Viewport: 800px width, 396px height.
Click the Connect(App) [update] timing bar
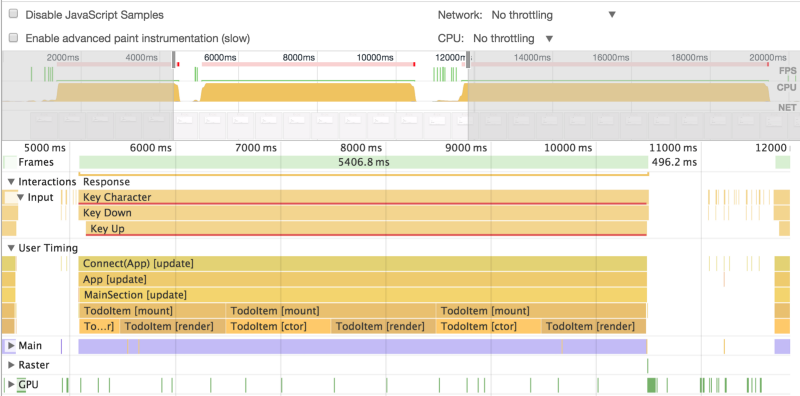point(362,264)
